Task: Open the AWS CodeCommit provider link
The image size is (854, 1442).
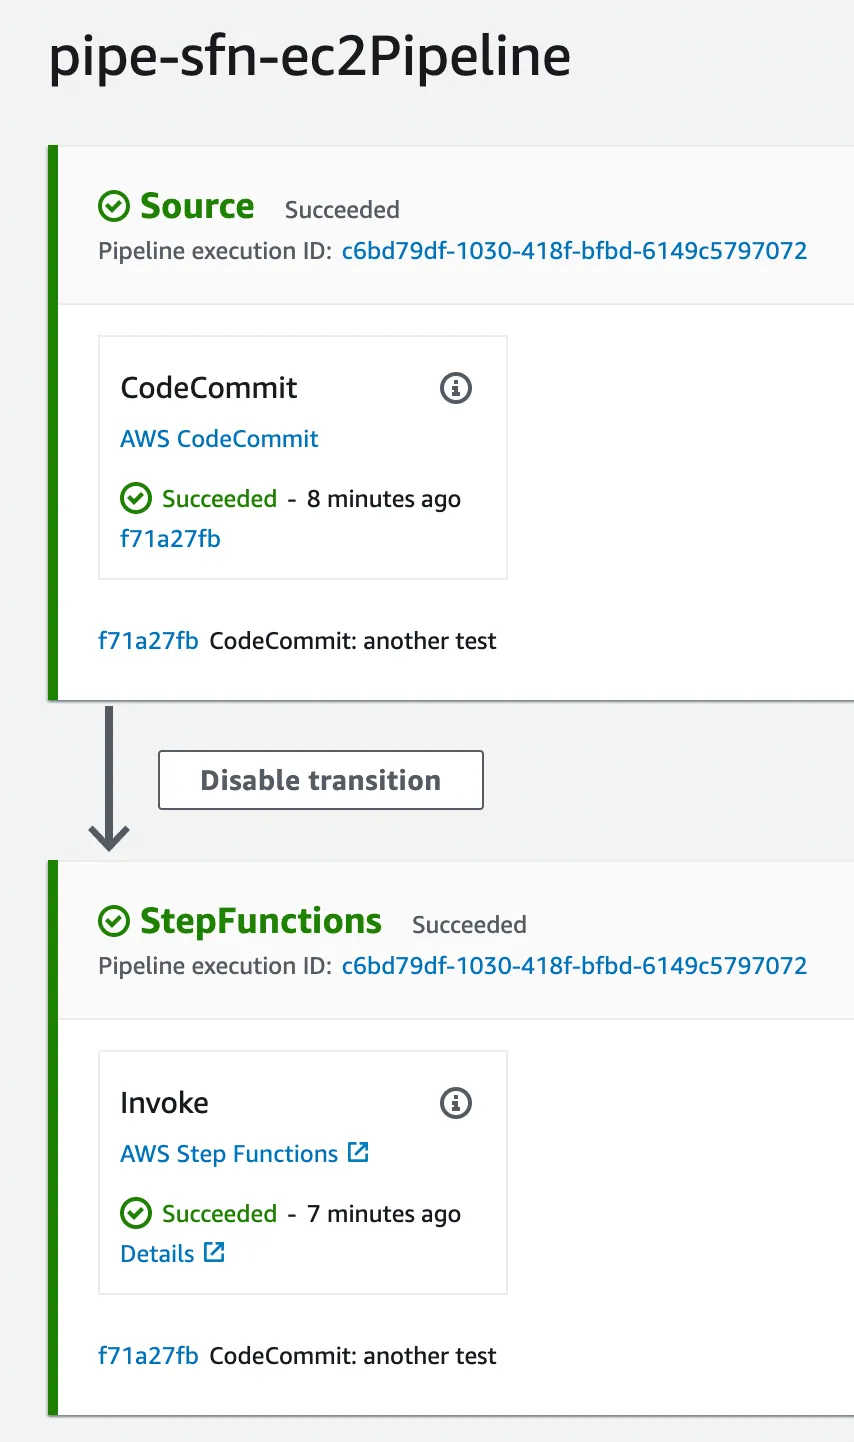Action: (219, 439)
